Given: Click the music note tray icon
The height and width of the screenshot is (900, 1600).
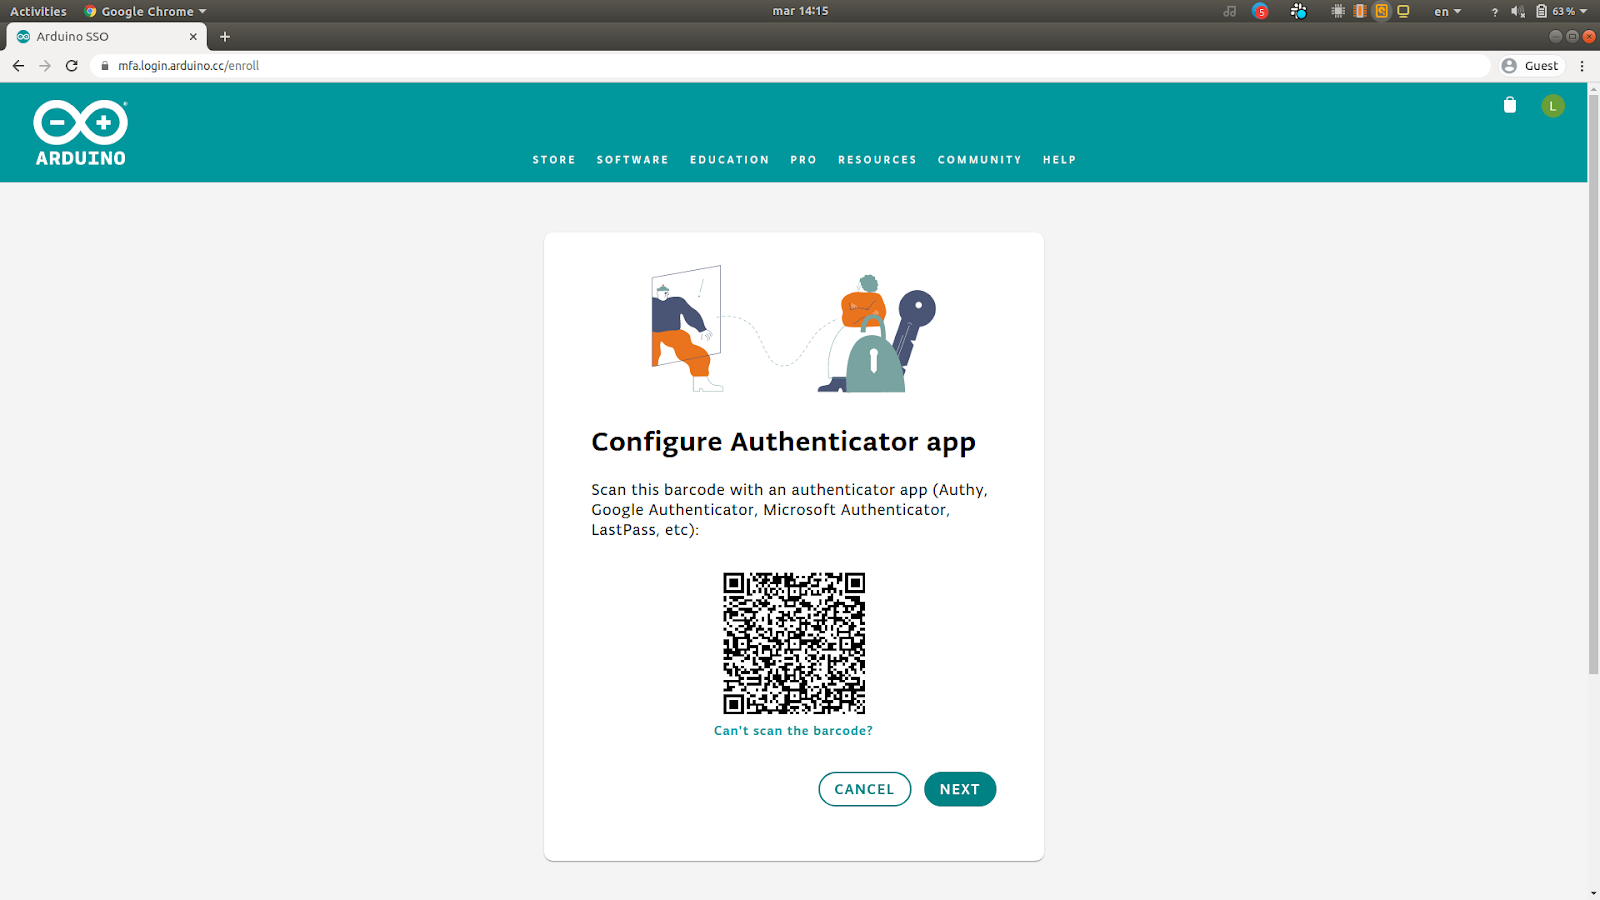Looking at the screenshot, I should pos(1230,11).
